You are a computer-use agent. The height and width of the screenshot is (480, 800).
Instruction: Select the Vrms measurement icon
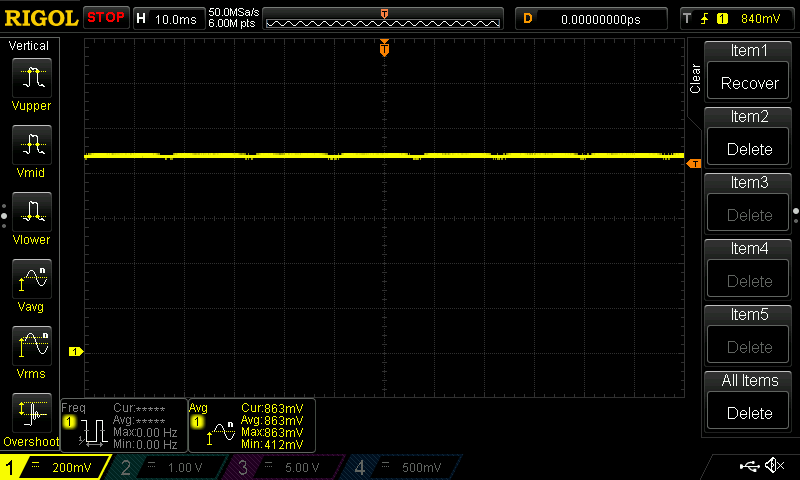click(32, 346)
